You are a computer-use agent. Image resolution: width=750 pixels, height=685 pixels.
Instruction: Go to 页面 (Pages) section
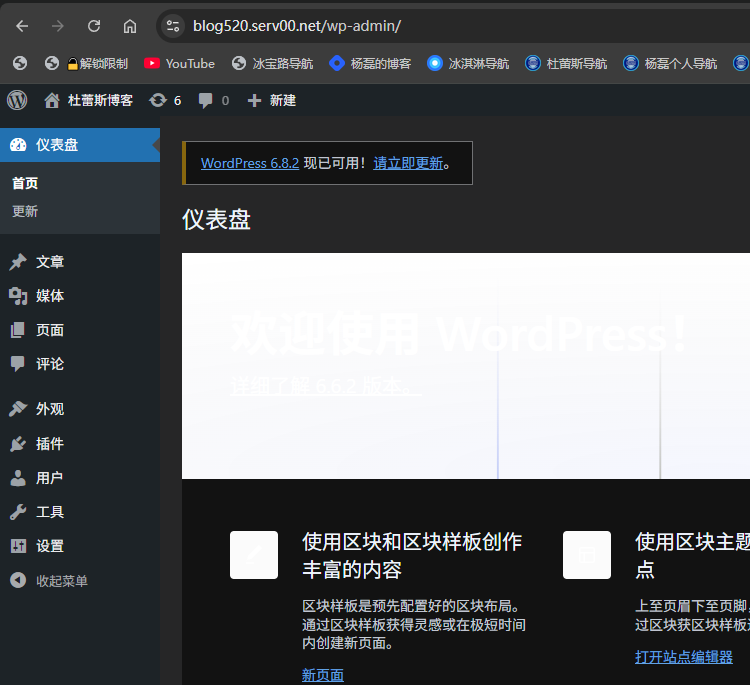[x=50, y=330]
